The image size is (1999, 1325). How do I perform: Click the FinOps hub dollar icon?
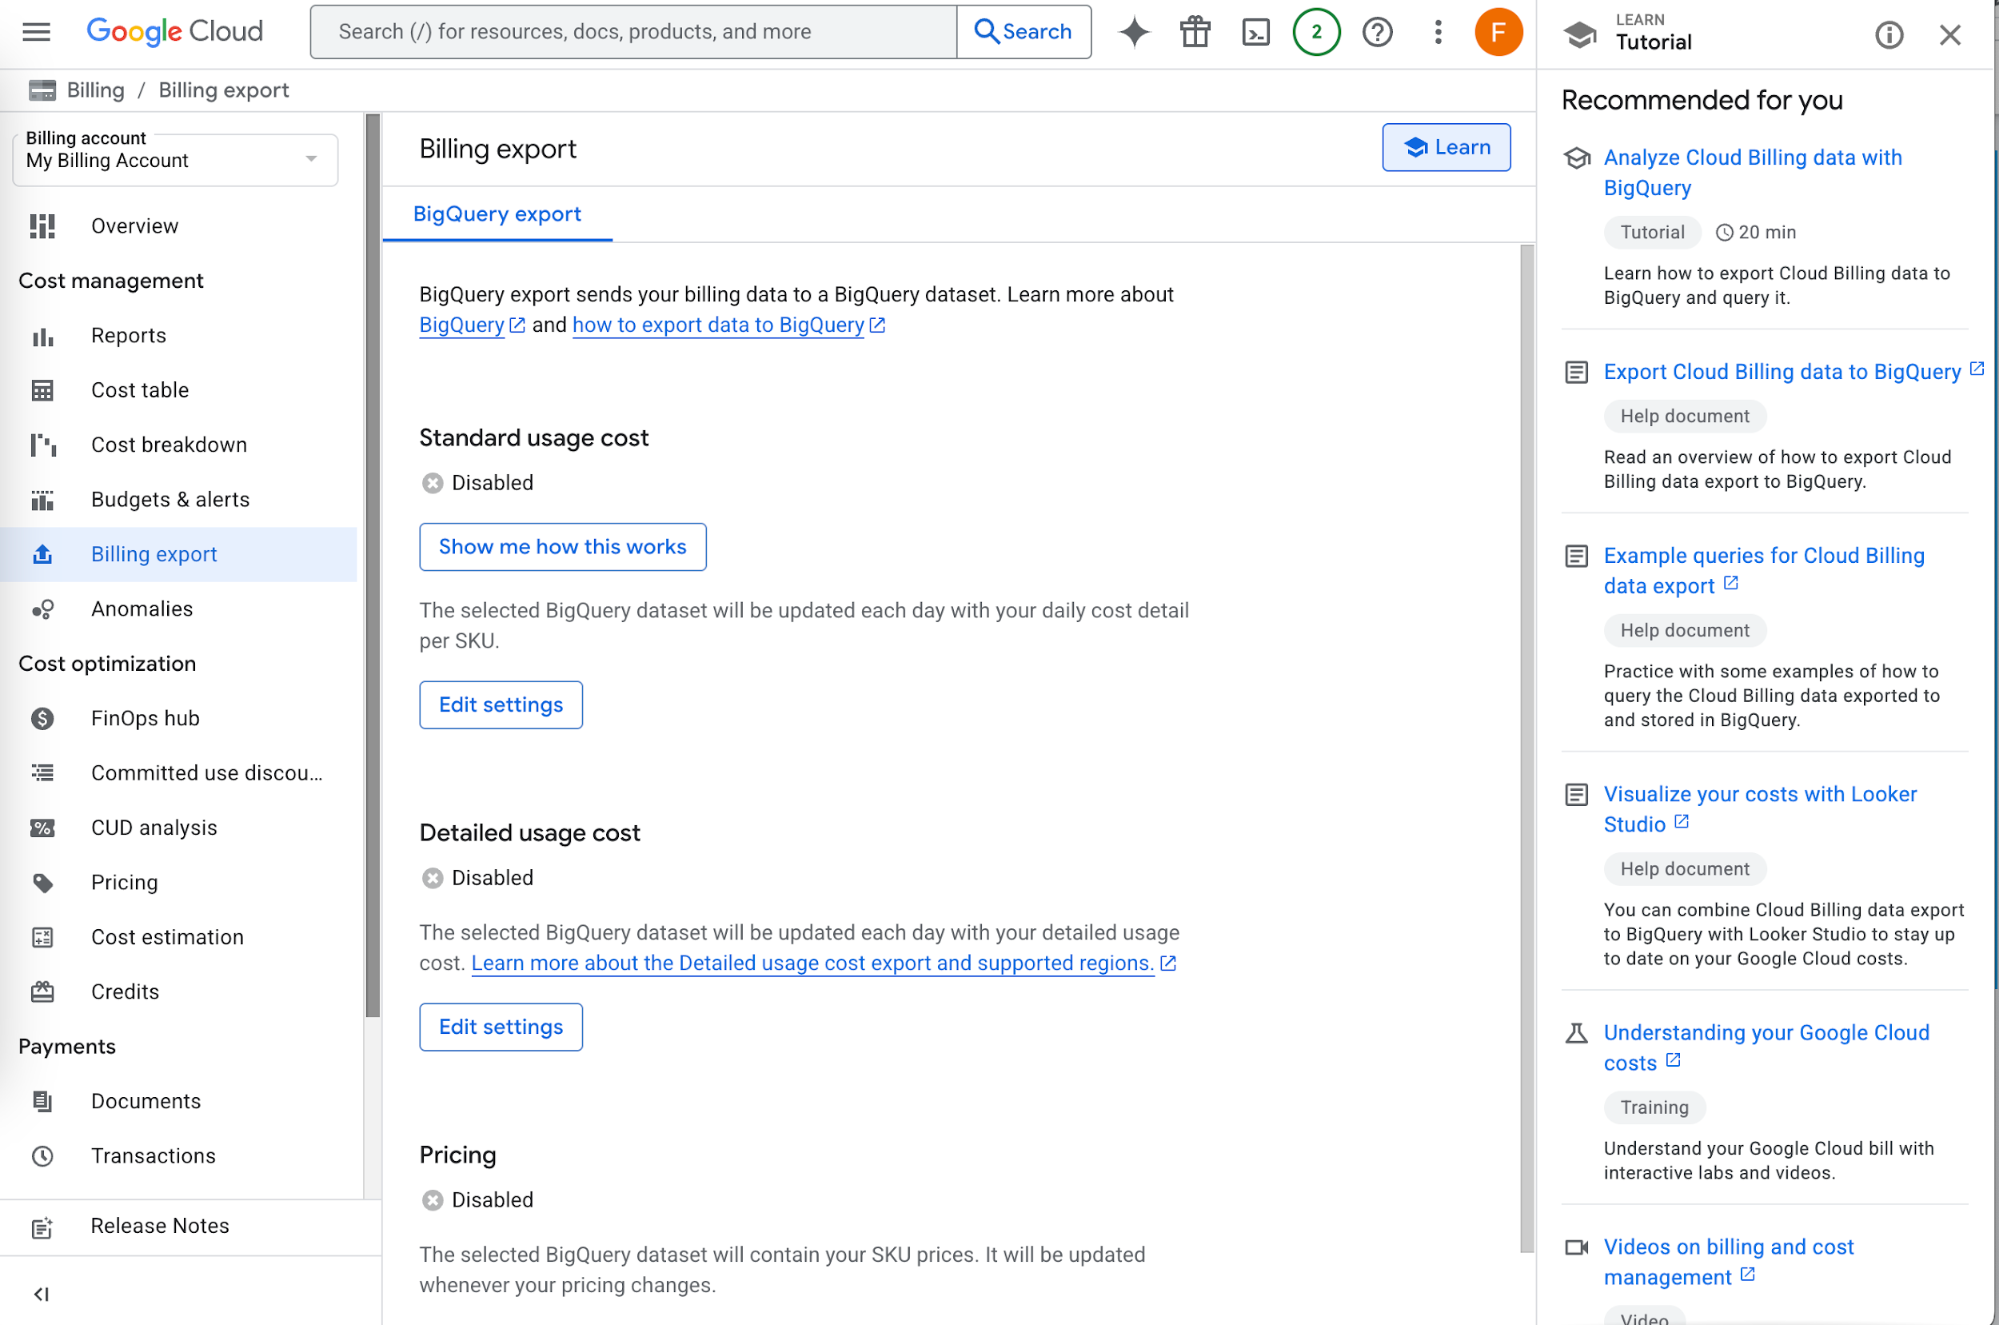click(42, 718)
